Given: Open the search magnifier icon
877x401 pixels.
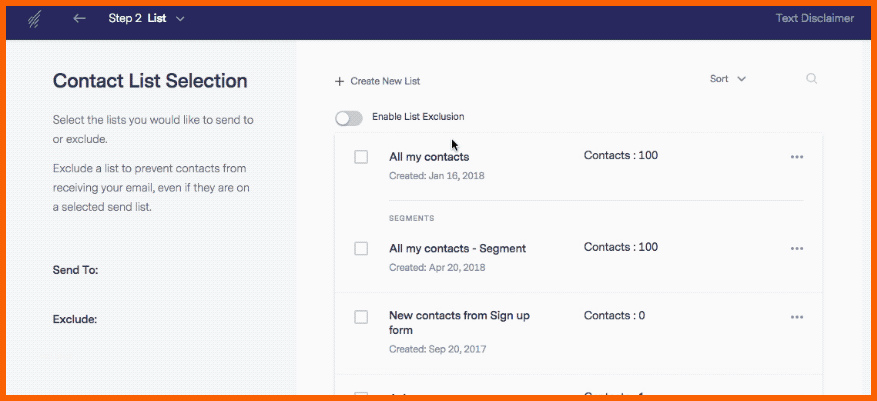Looking at the screenshot, I should (x=812, y=79).
